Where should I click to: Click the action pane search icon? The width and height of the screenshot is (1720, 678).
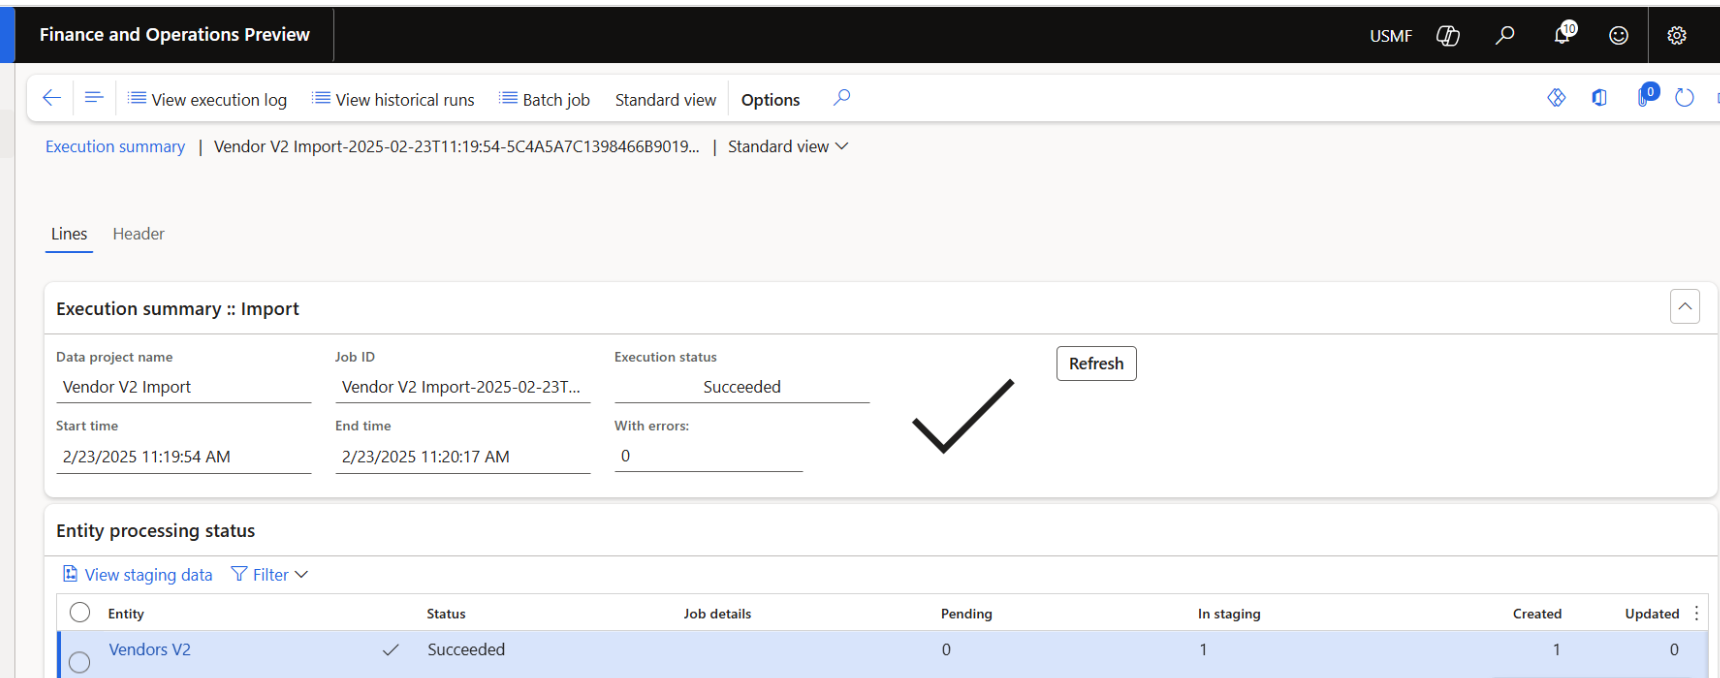click(x=842, y=98)
